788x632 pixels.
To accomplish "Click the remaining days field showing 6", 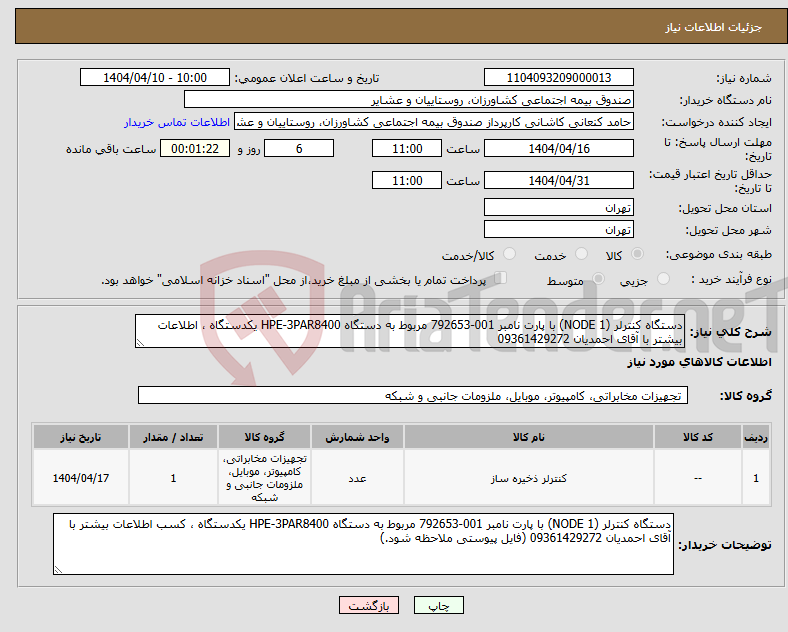I will [x=299, y=149].
